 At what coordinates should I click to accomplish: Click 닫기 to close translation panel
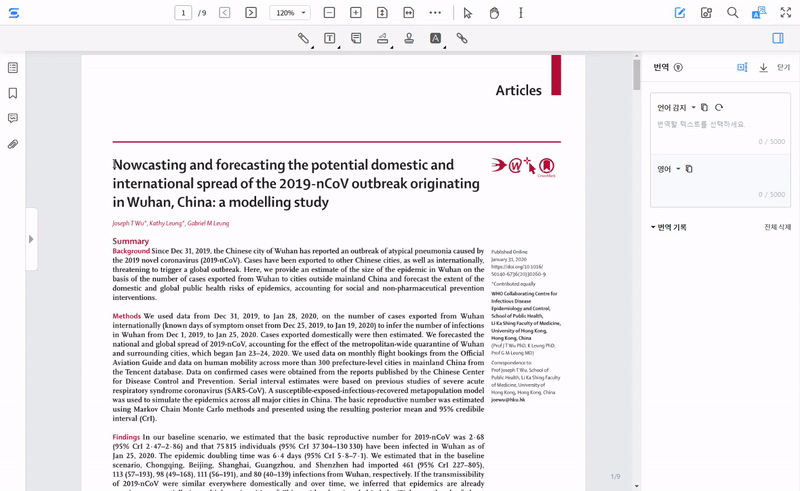pyautogui.click(x=784, y=67)
